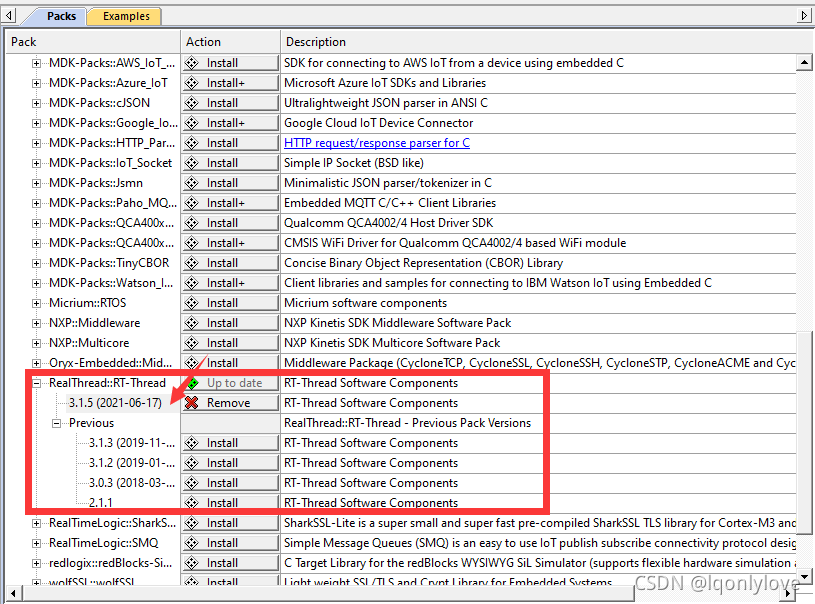Click the diamond icon in SharkSSL row
Image resolution: width=815 pixels, height=604 pixels.
click(192, 523)
